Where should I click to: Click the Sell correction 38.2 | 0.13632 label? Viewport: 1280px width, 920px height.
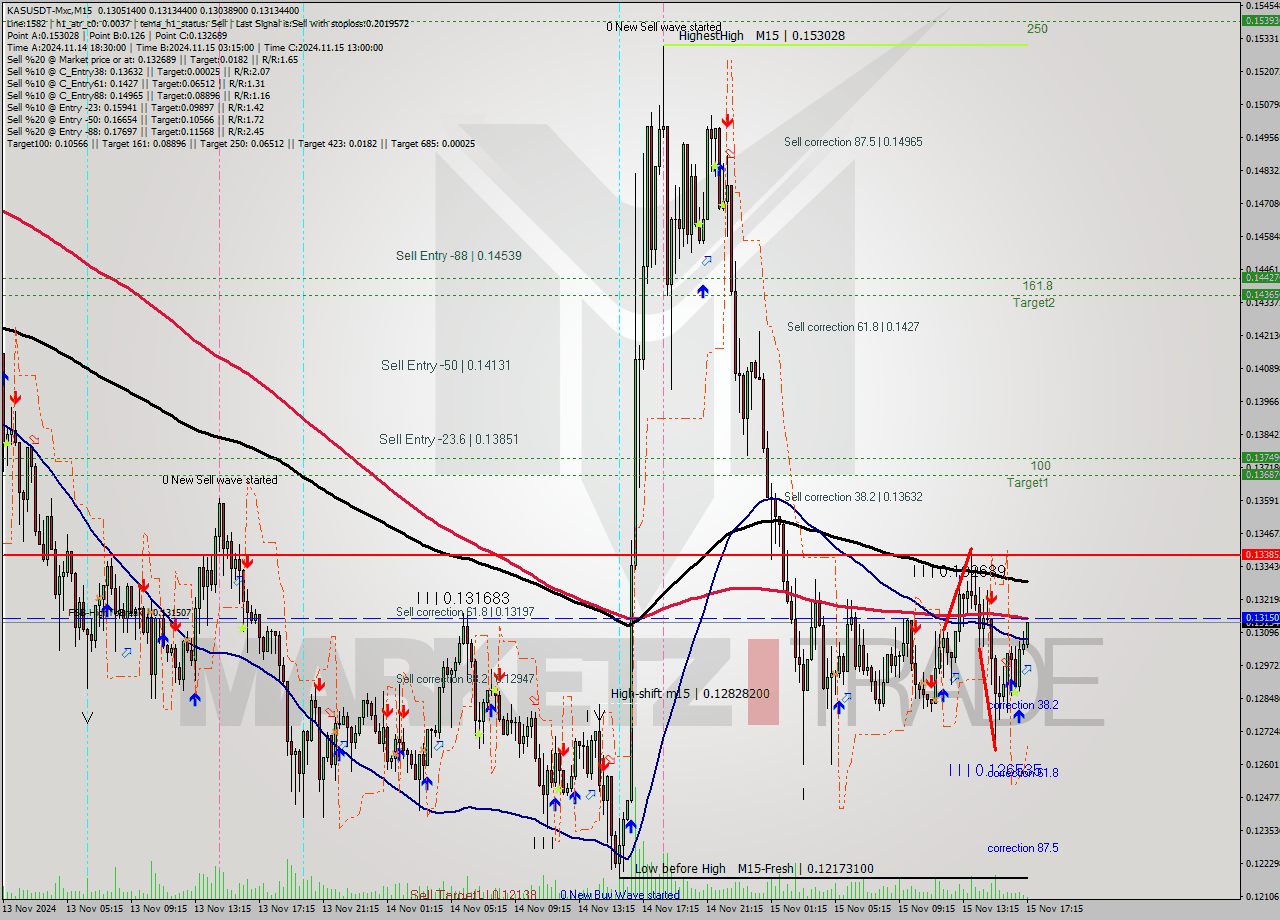coord(853,497)
